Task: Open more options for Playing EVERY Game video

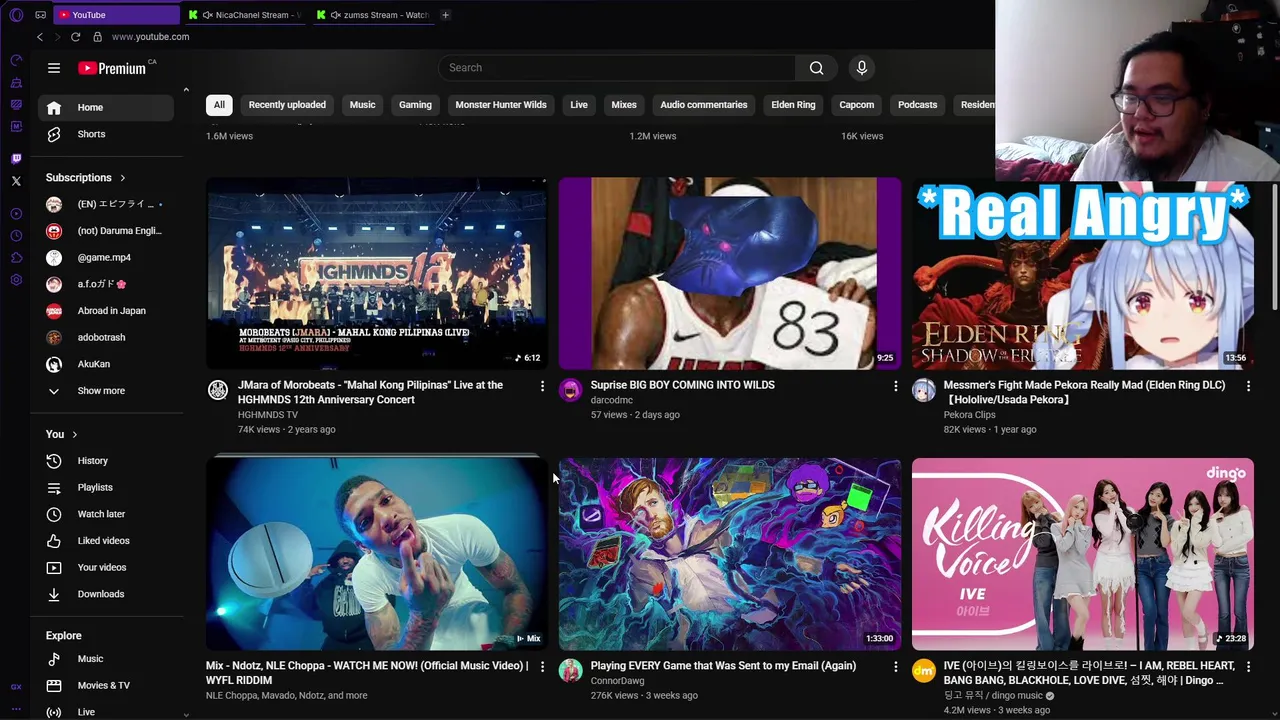Action: [x=895, y=667]
